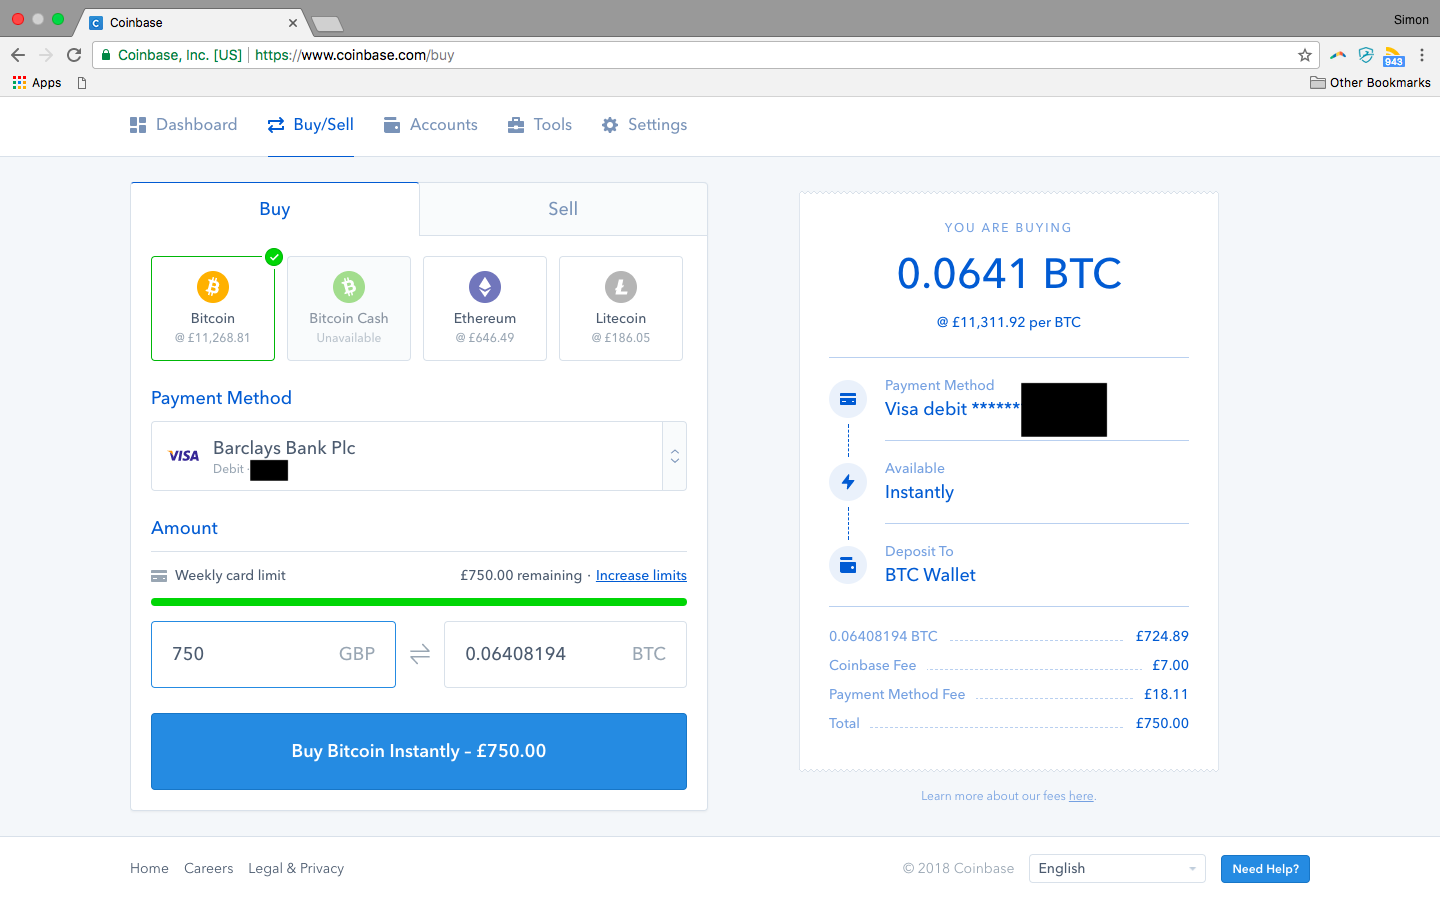Click the Tools briefcase icon

click(x=516, y=125)
